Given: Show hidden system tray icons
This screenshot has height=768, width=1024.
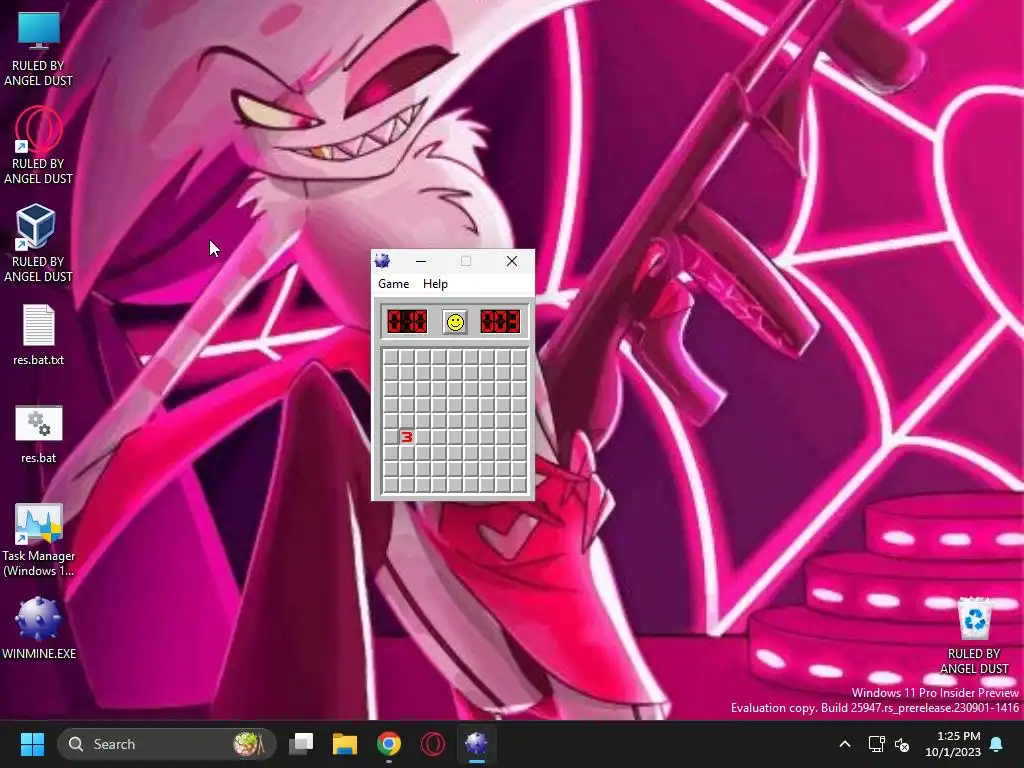Looking at the screenshot, I should point(844,744).
